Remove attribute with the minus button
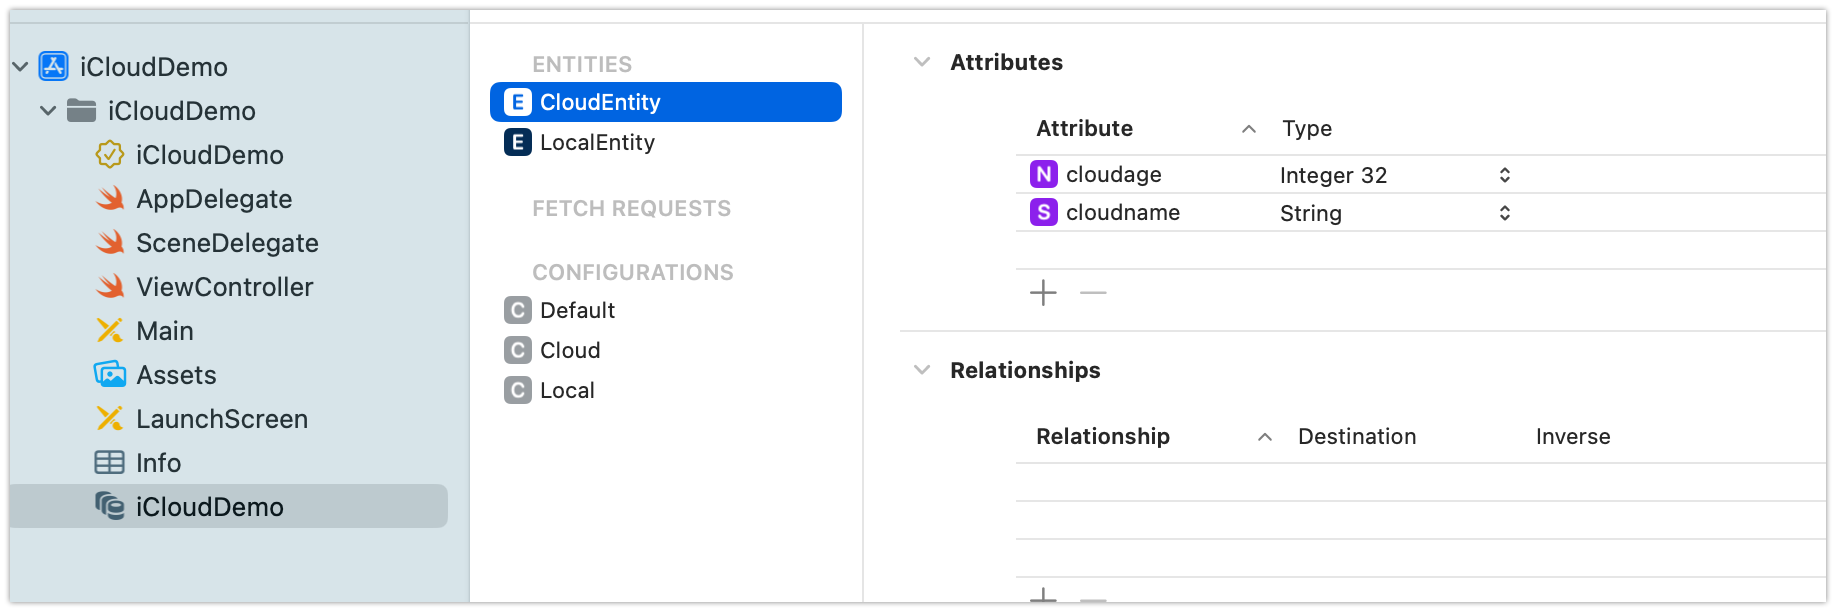 coord(1093,293)
